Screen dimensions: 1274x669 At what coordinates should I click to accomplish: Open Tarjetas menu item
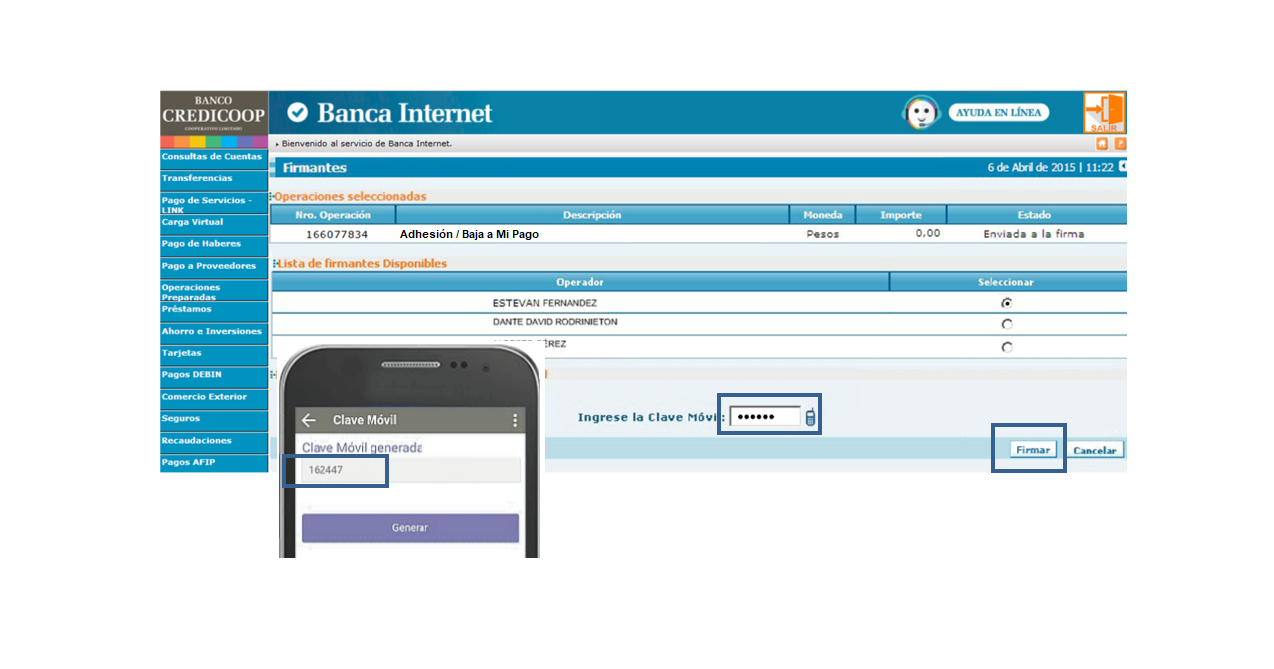(x=214, y=354)
